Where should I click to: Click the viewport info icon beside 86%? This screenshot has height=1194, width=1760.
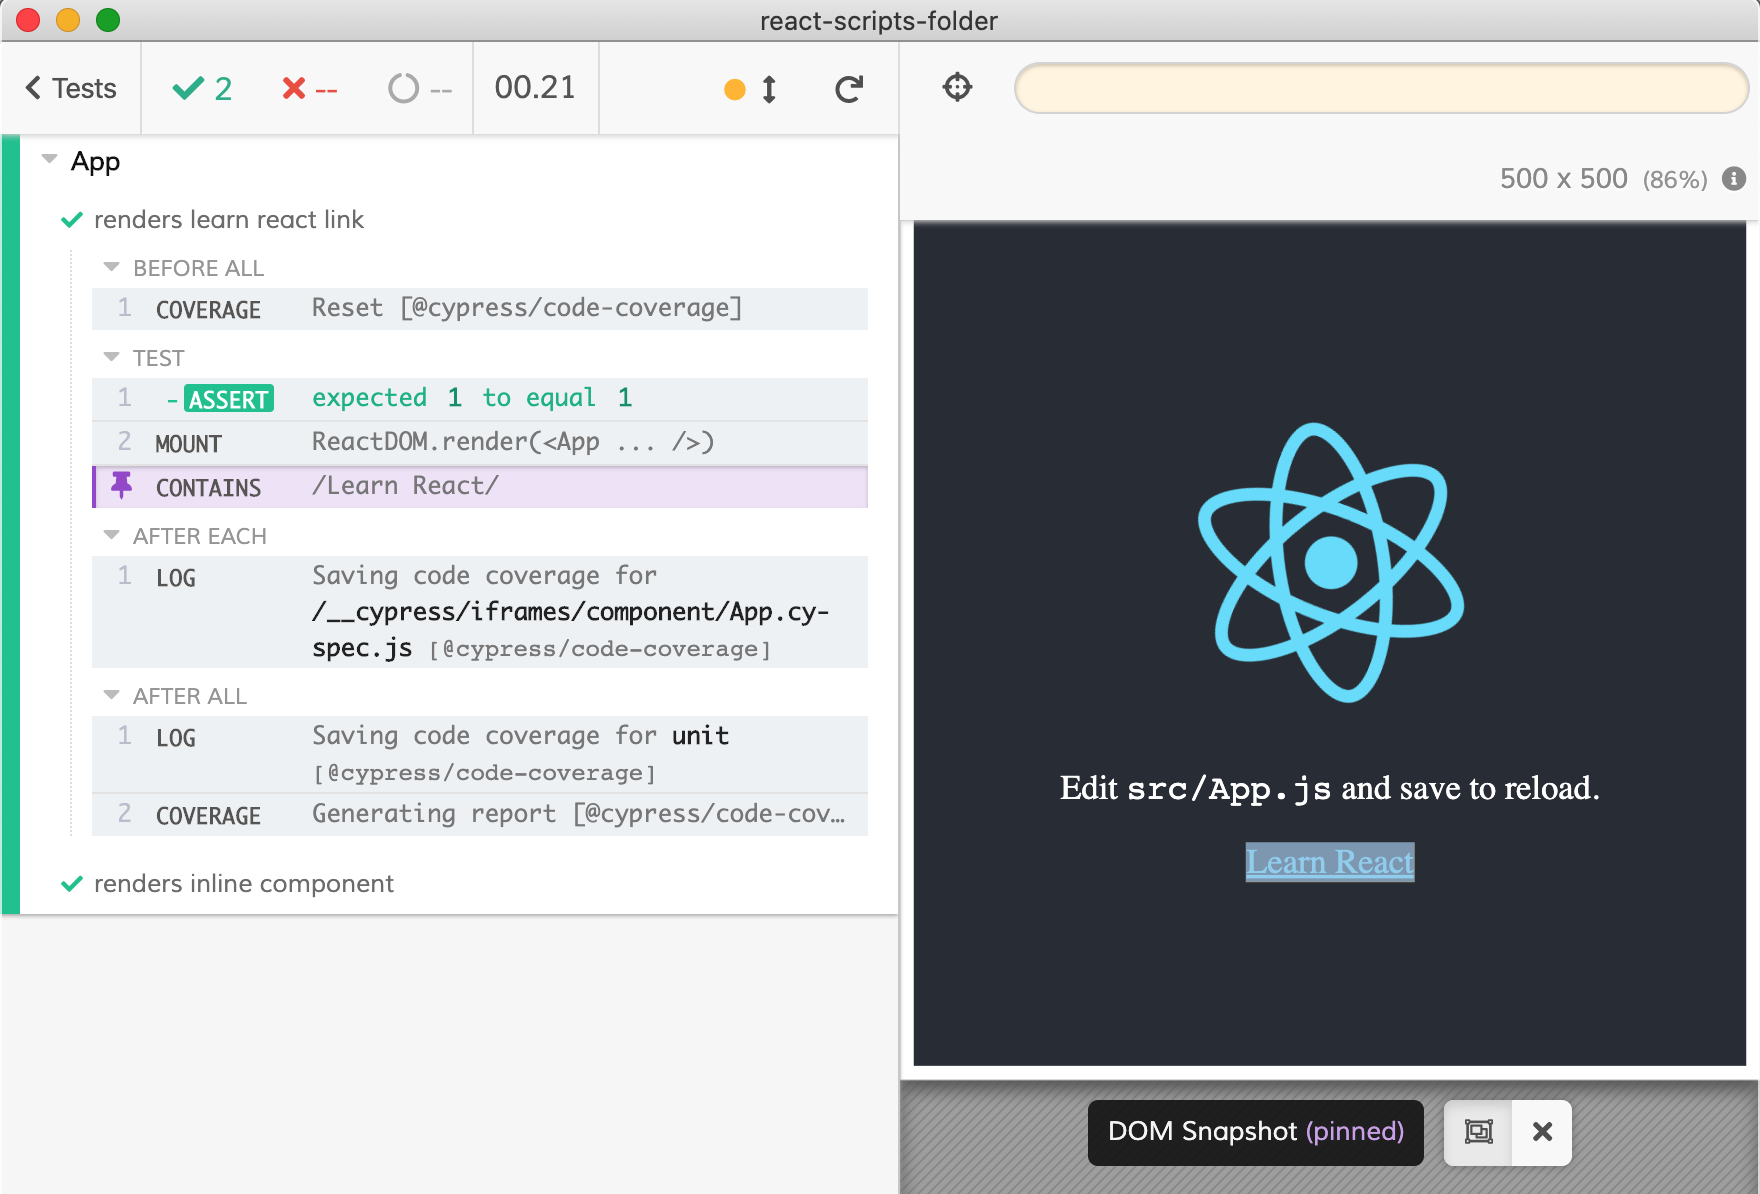click(x=1734, y=179)
